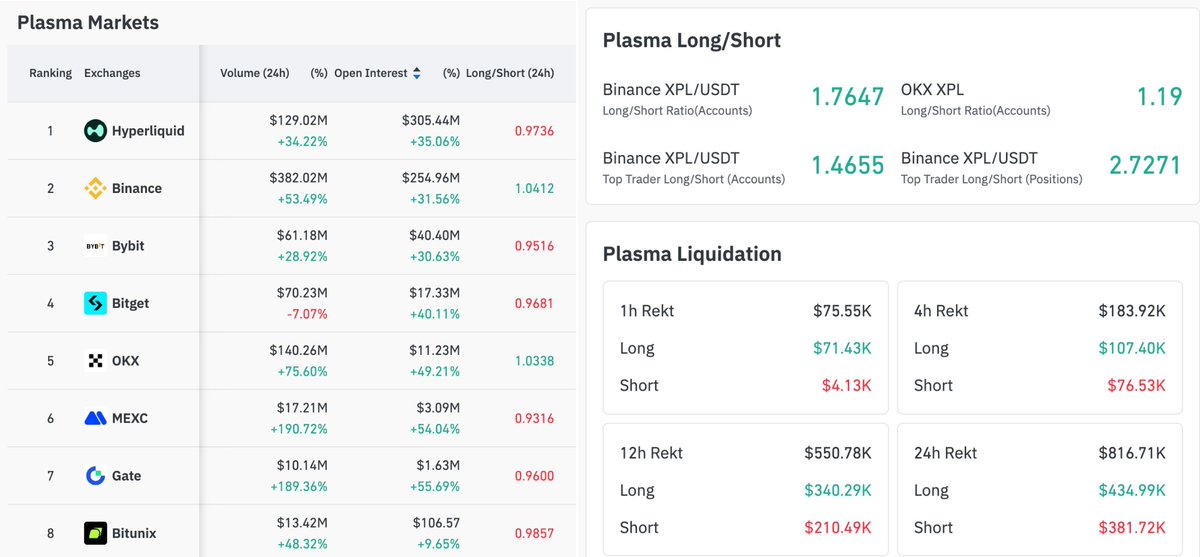Viewport: 1200px width, 557px height.
Task: Click the Exchanges column header
Action: (112, 73)
